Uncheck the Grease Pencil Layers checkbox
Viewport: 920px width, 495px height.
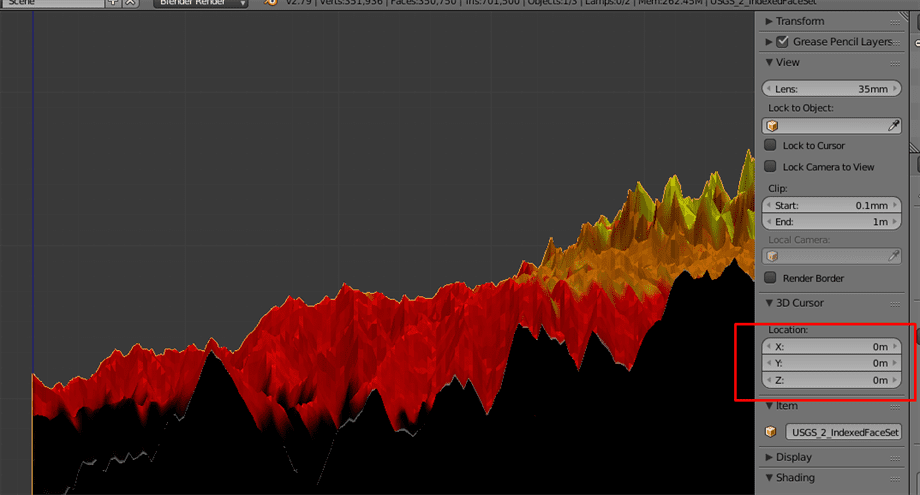[782, 42]
